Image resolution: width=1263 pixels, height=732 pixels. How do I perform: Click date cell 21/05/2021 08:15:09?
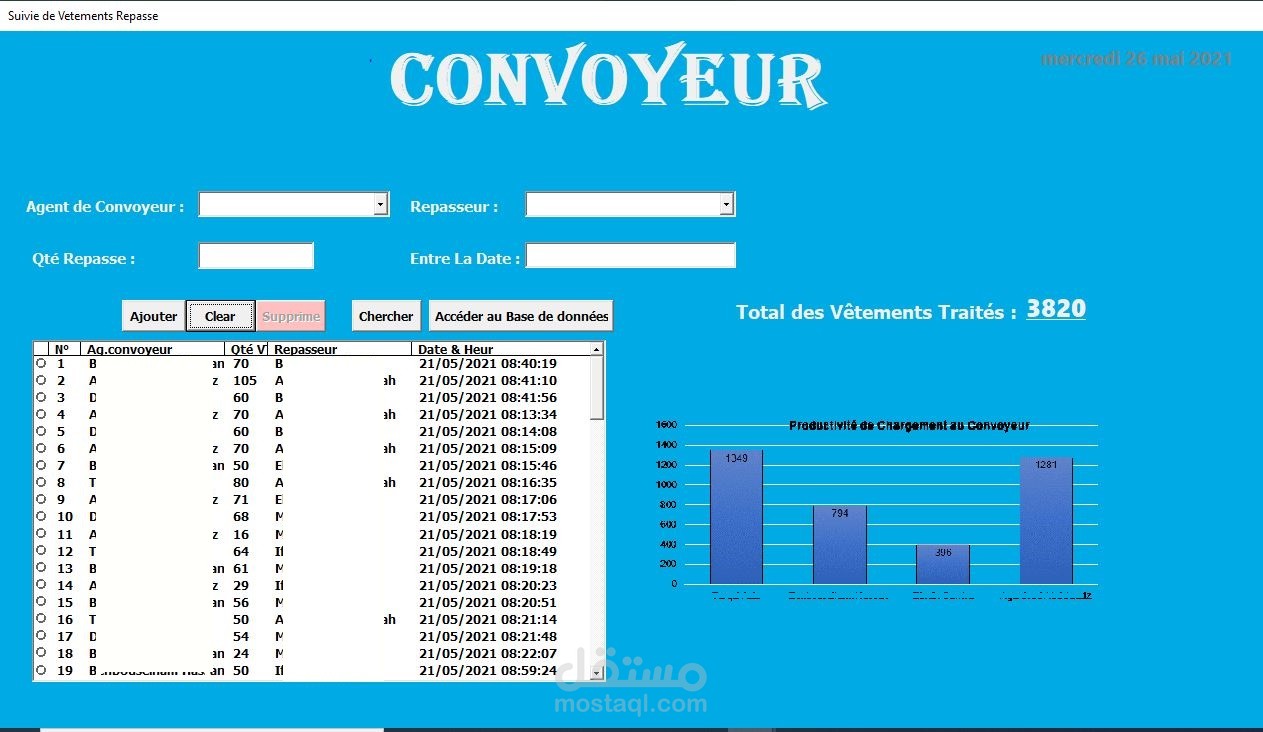click(488, 449)
